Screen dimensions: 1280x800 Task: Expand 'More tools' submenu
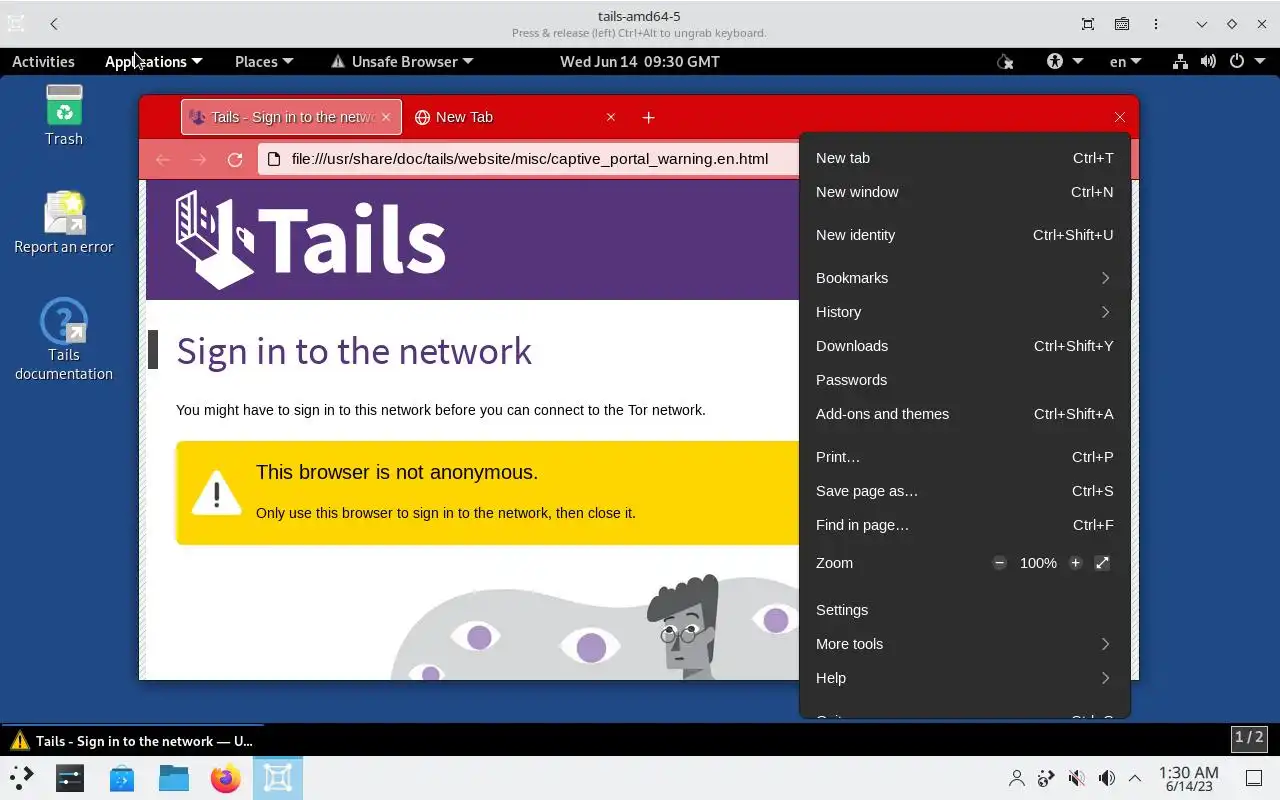(965, 644)
